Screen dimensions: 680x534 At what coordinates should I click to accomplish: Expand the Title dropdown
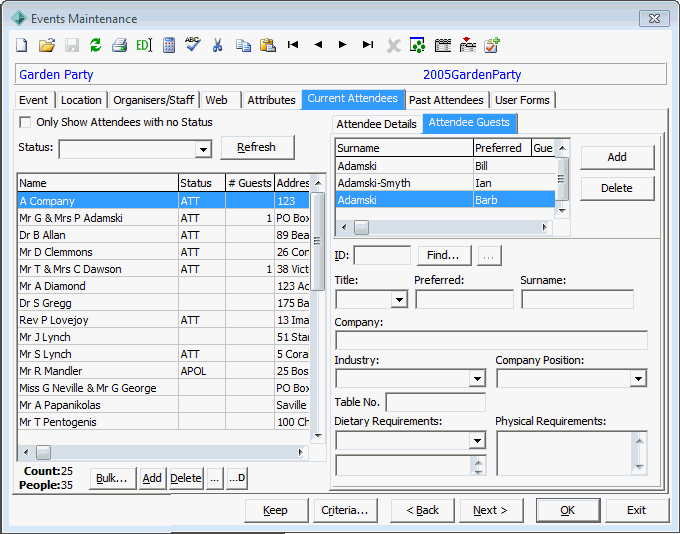click(399, 299)
